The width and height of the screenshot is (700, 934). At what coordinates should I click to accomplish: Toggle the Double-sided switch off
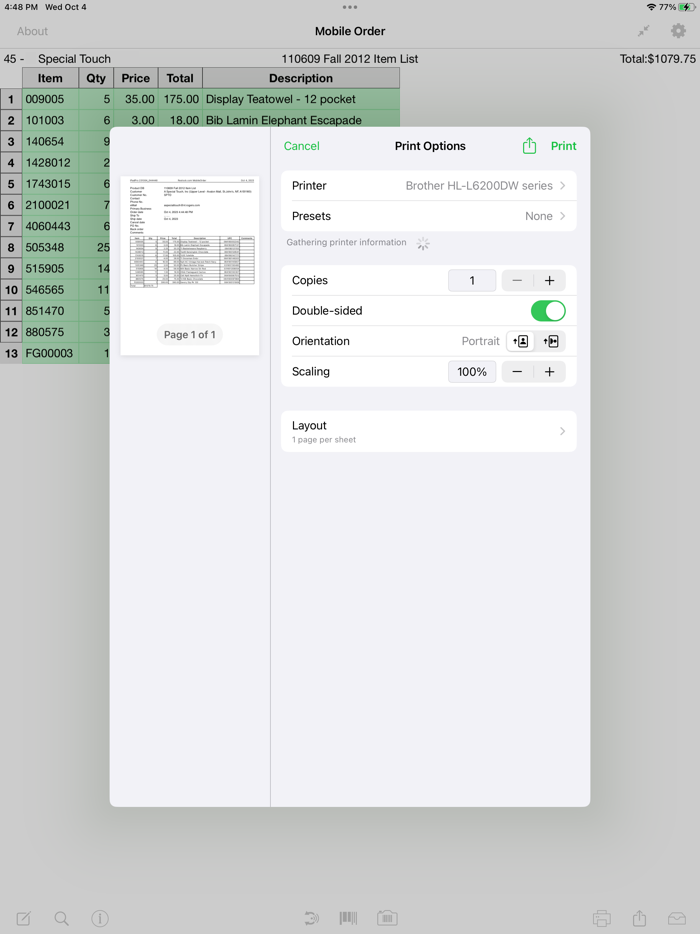pyautogui.click(x=548, y=311)
